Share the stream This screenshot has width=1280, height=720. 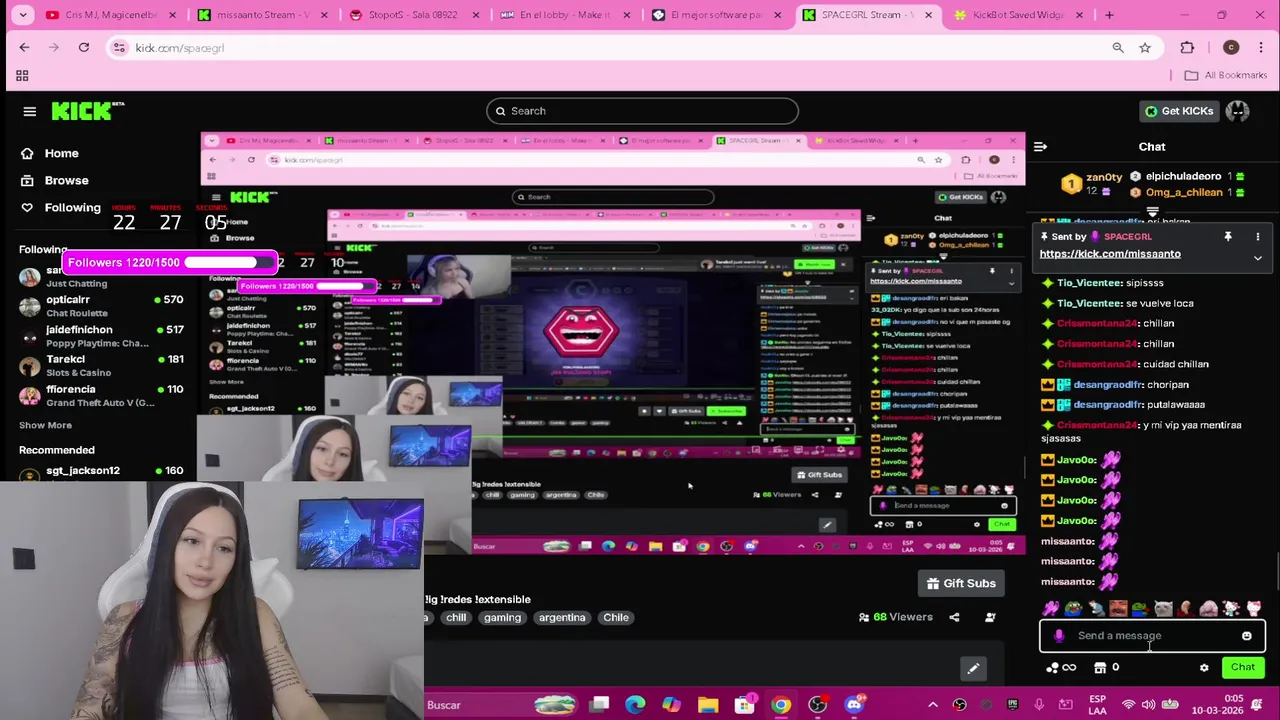pyautogui.click(x=954, y=618)
